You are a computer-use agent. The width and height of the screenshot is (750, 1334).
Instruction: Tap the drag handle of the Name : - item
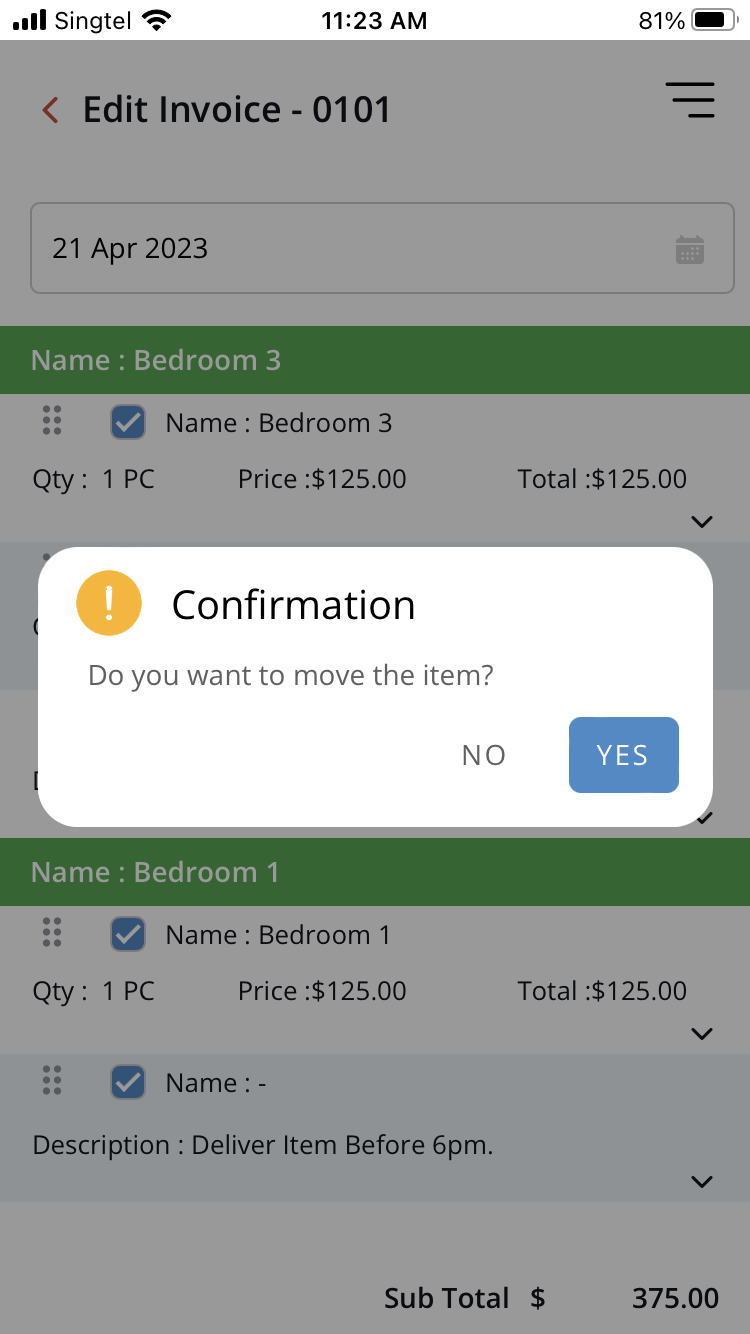click(52, 1081)
